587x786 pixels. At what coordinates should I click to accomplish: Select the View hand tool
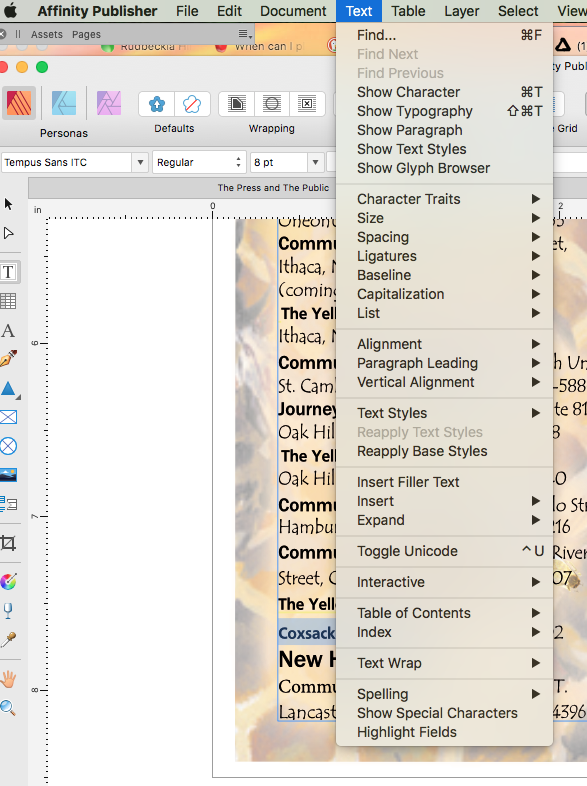pos(9,679)
